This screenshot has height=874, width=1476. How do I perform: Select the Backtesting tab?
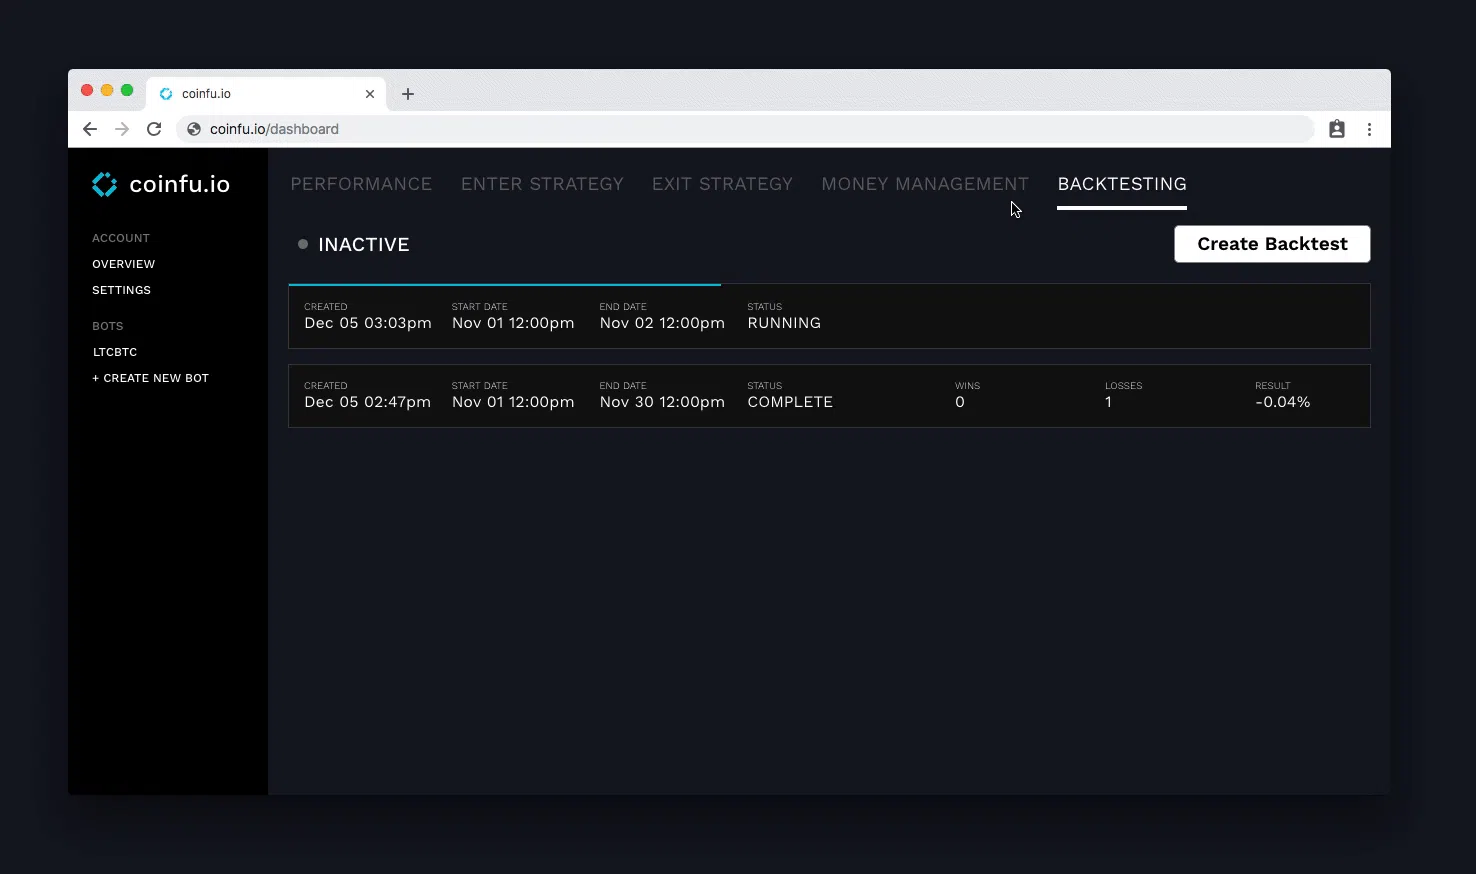click(x=1122, y=184)
